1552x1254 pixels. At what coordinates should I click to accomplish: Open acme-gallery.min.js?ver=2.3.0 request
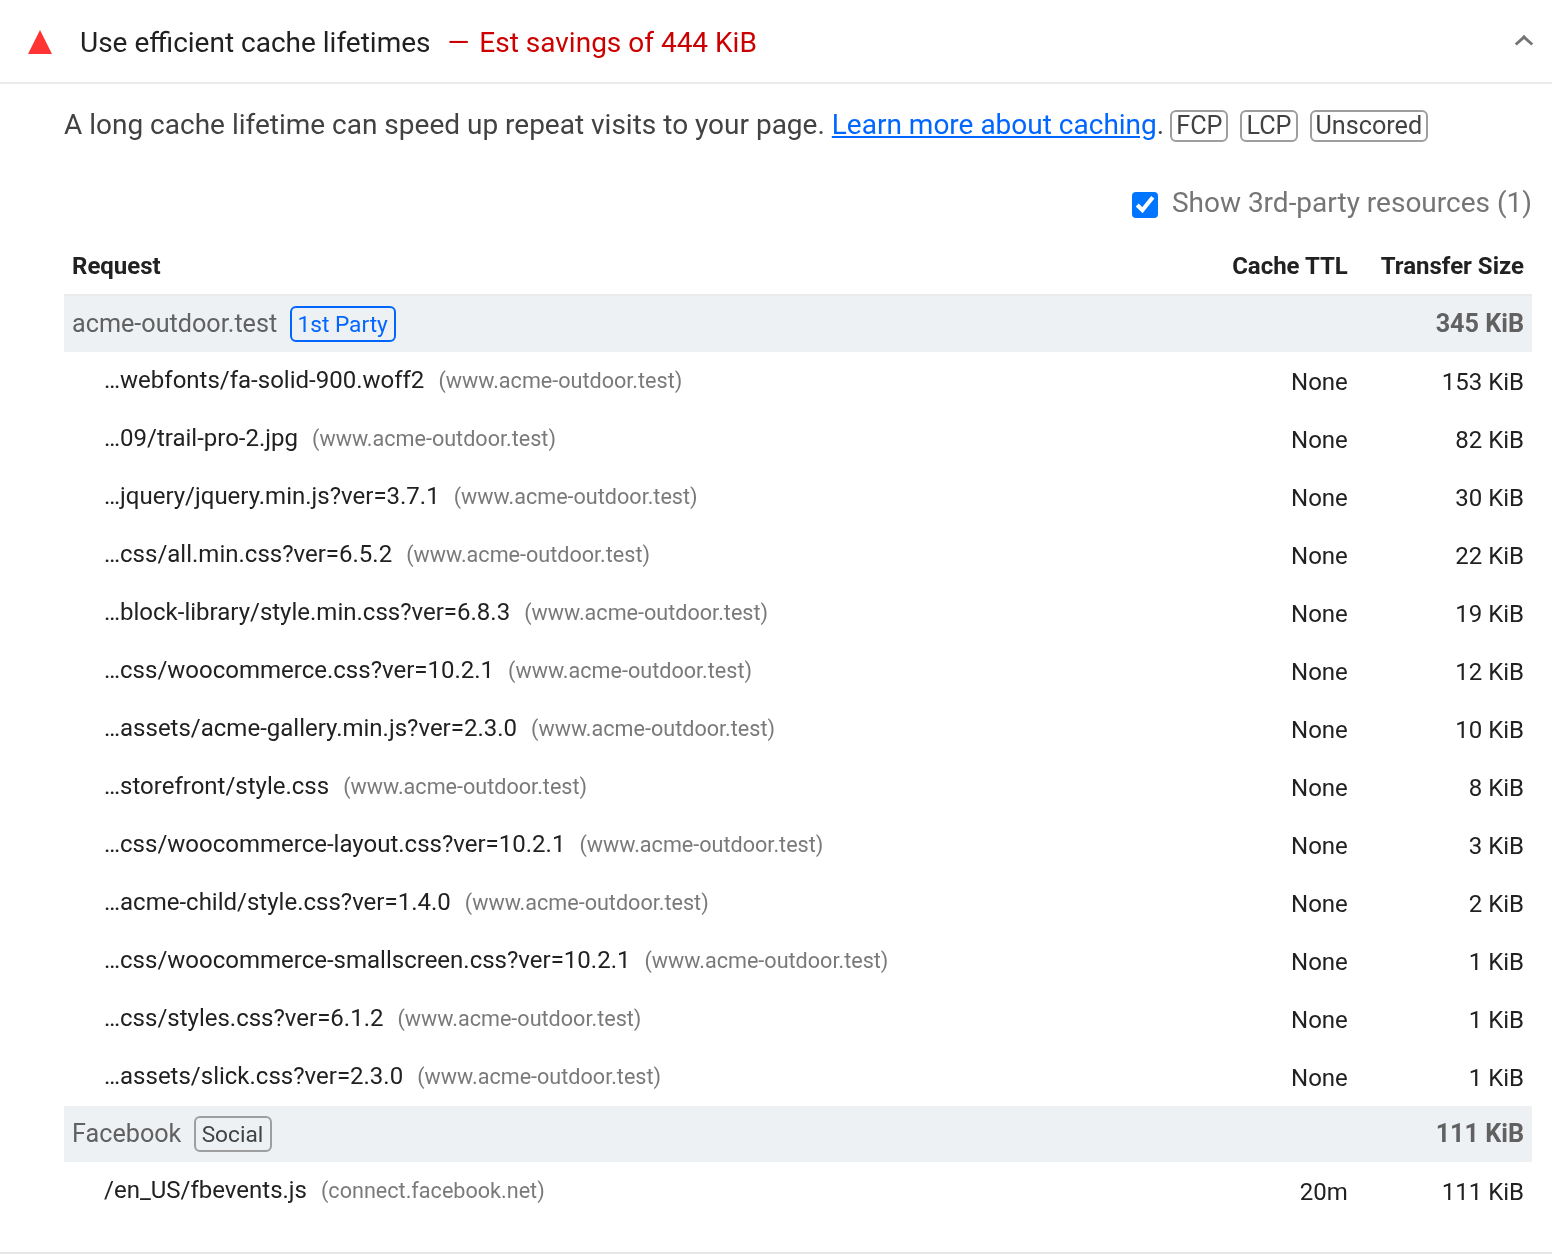[310, 729]
